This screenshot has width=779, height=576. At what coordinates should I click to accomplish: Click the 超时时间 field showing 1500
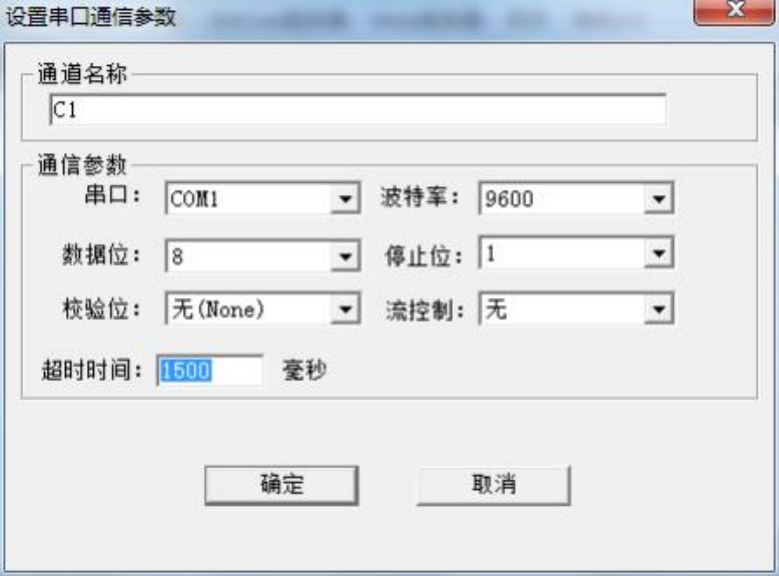(x=210, y=370)
